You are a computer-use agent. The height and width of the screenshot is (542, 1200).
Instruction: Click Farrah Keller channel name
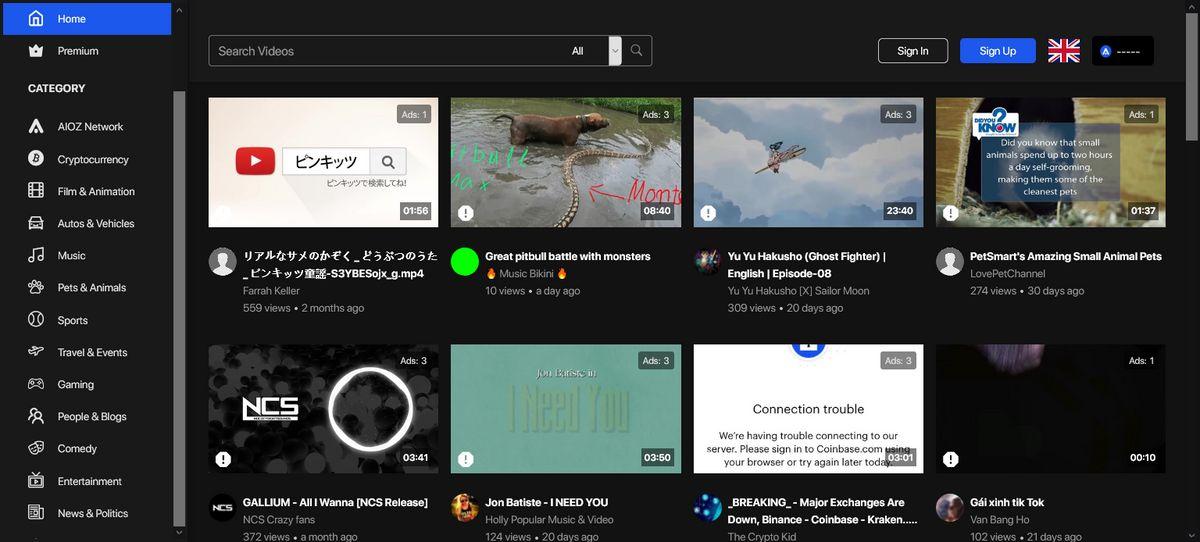tap(271, 291)
